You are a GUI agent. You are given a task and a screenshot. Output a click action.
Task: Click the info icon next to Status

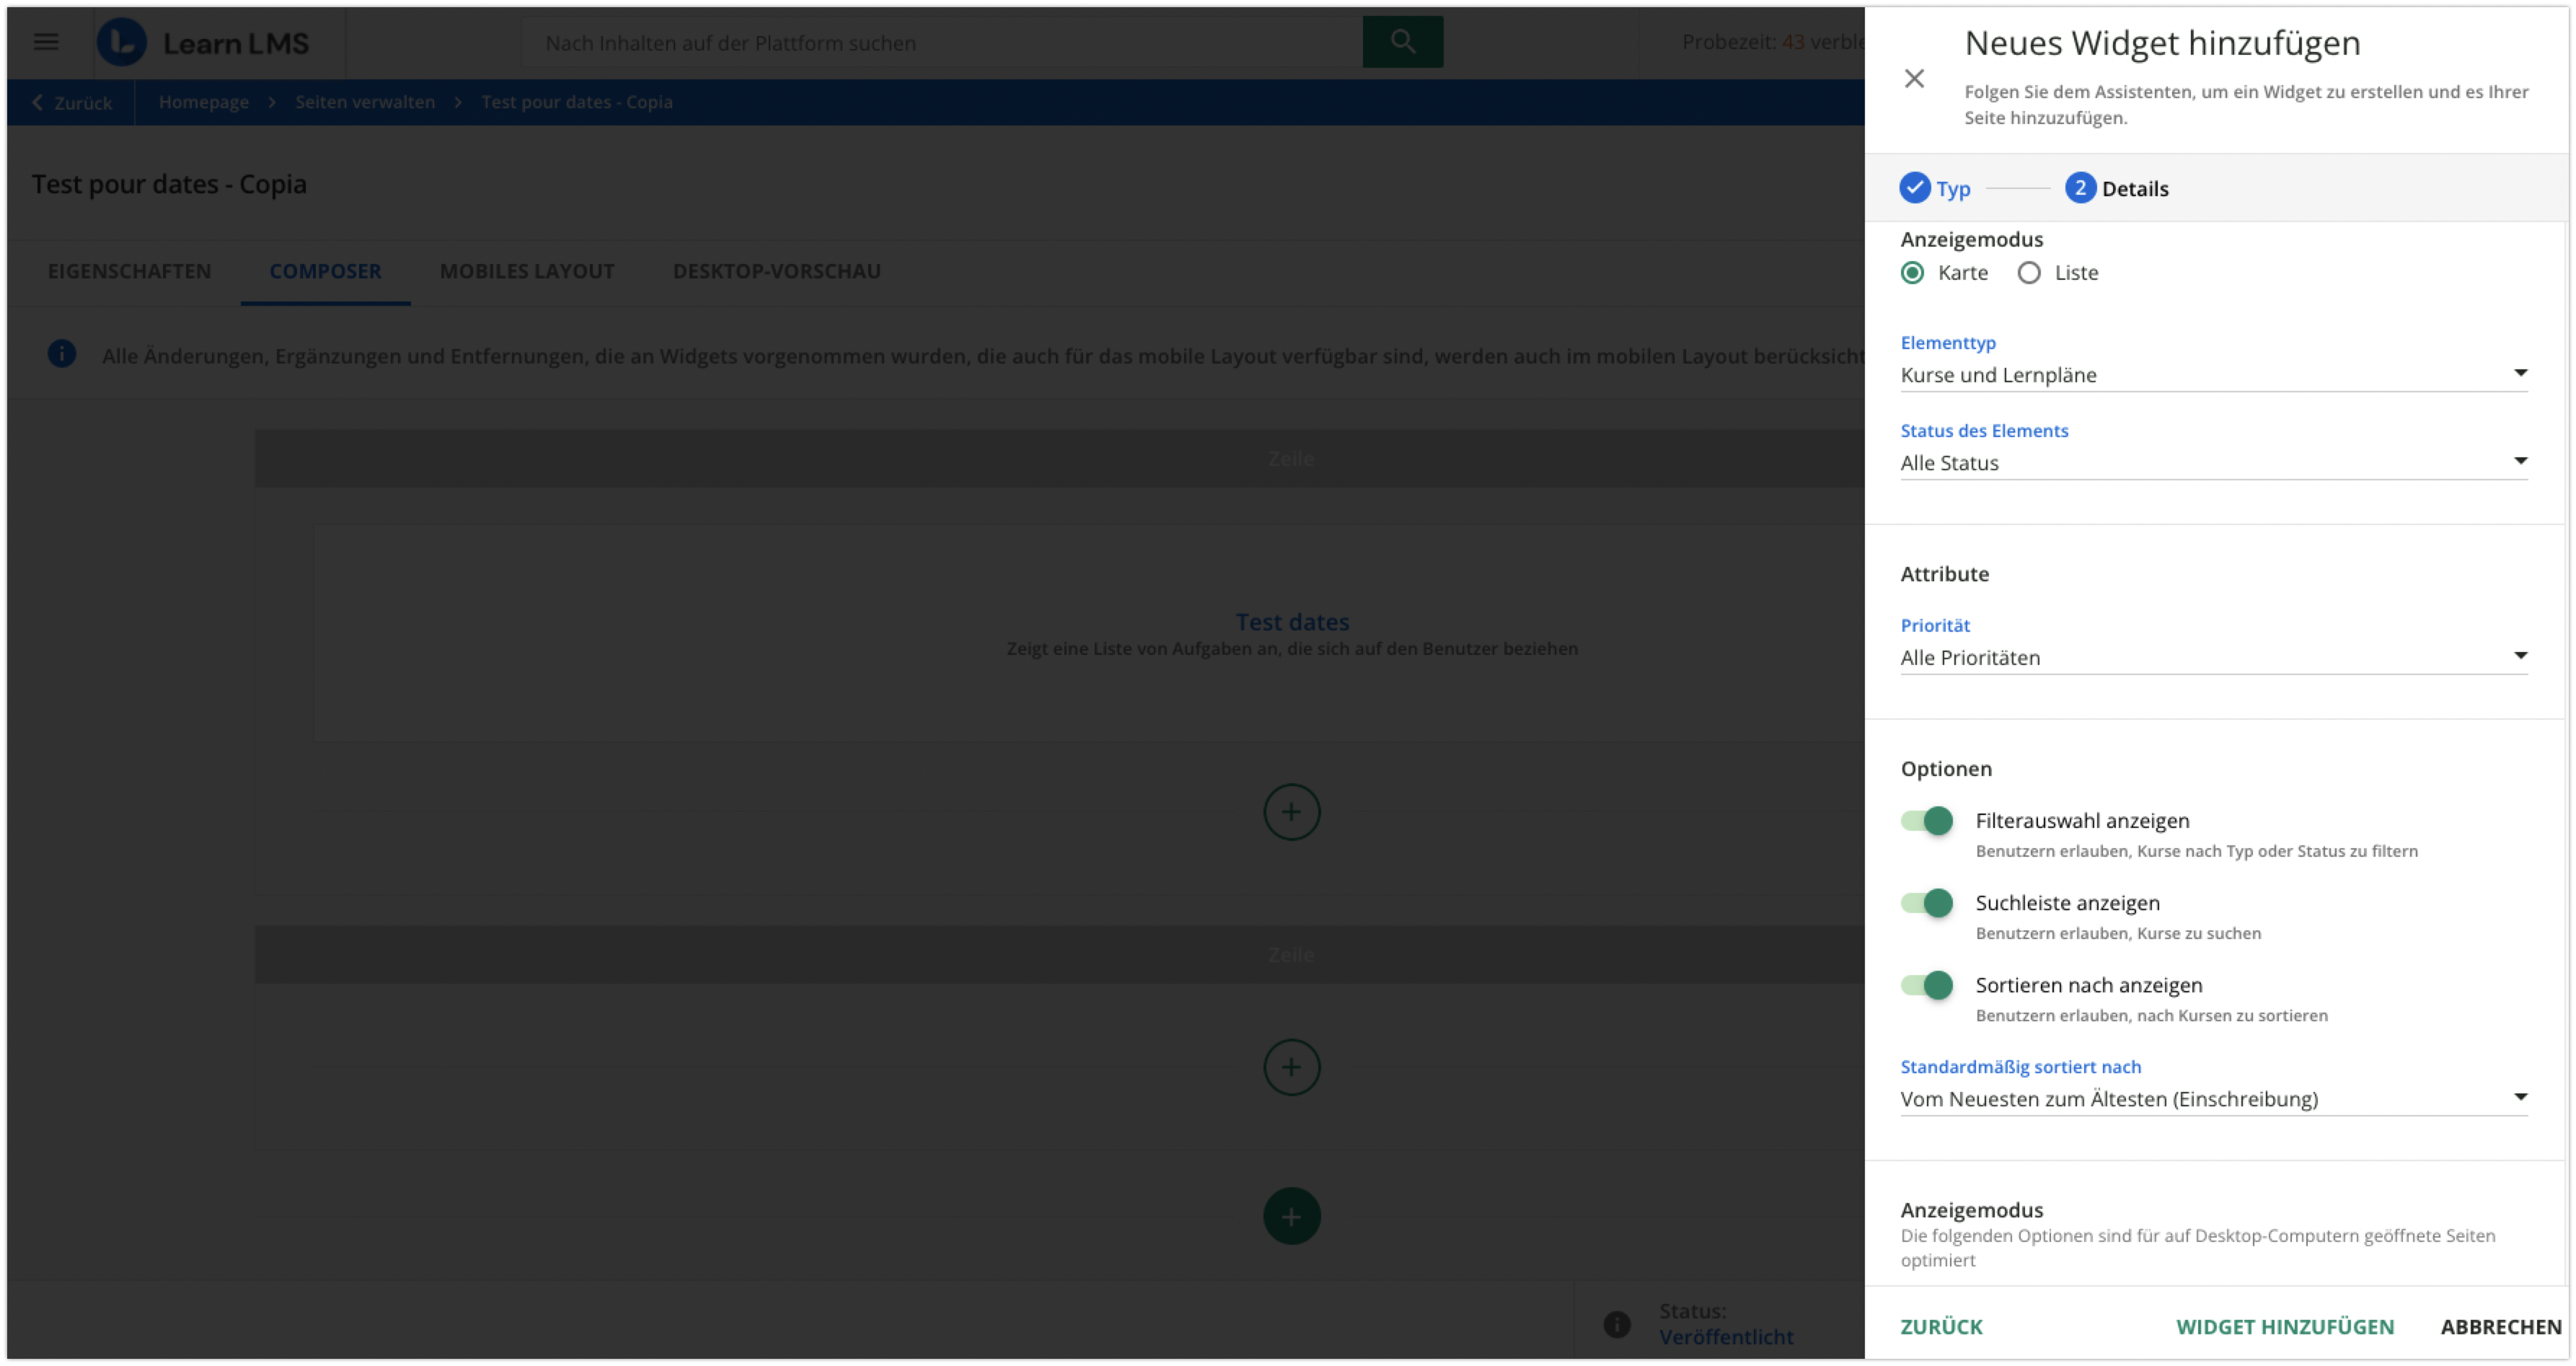1616,1324
